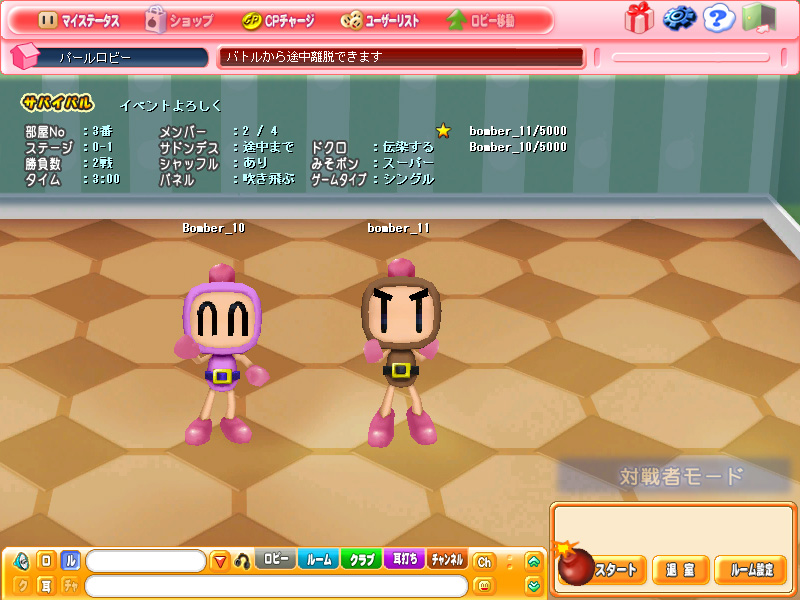Switch to 耳打ち whisper tab
The width and height of the screenshot is (800, 600).
(405, 560)
